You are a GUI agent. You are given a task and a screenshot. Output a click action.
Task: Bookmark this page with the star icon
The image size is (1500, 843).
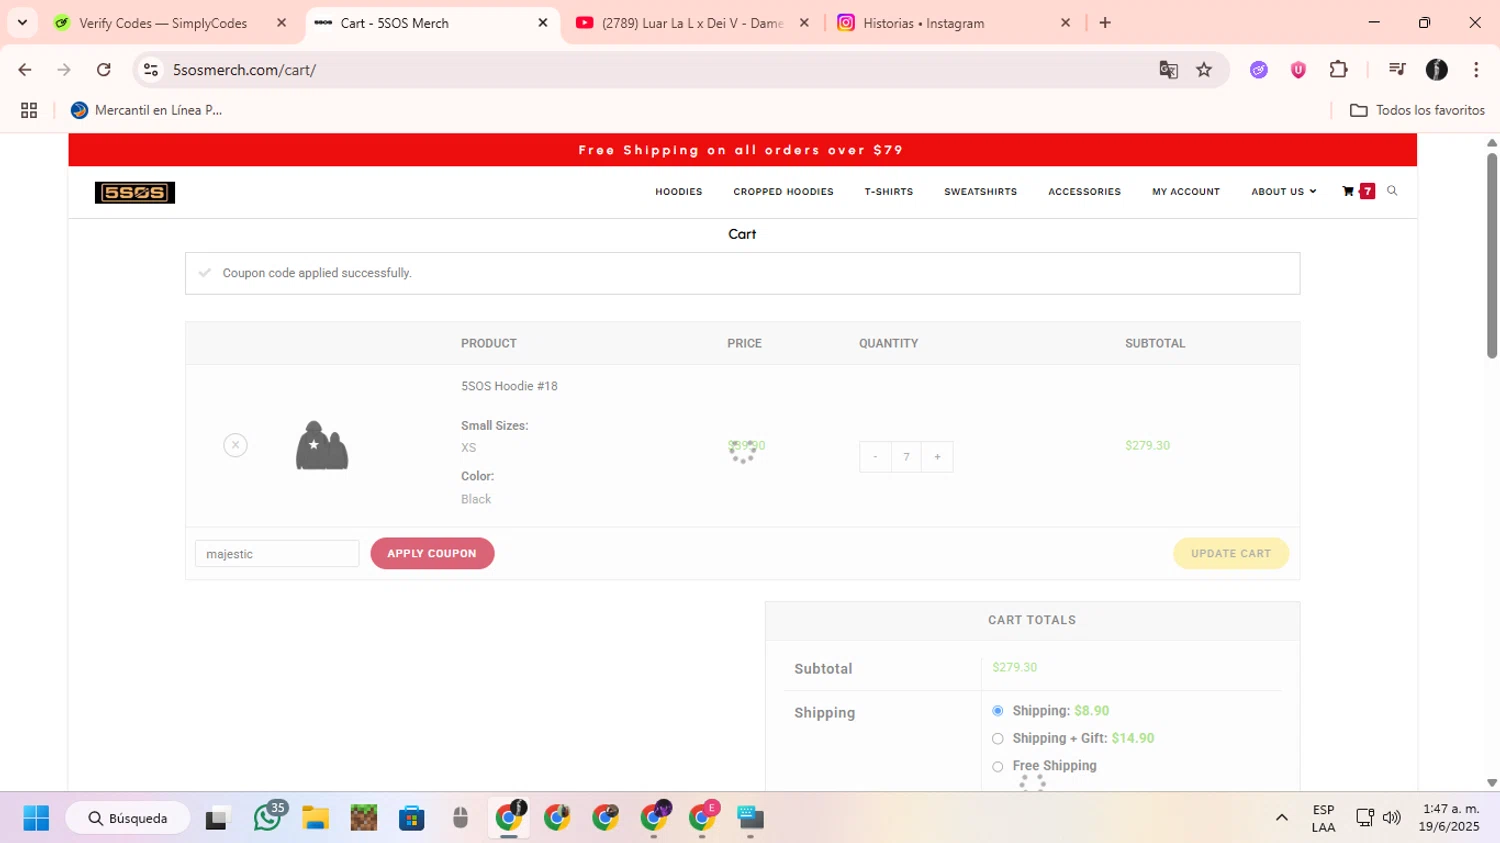1204,70
